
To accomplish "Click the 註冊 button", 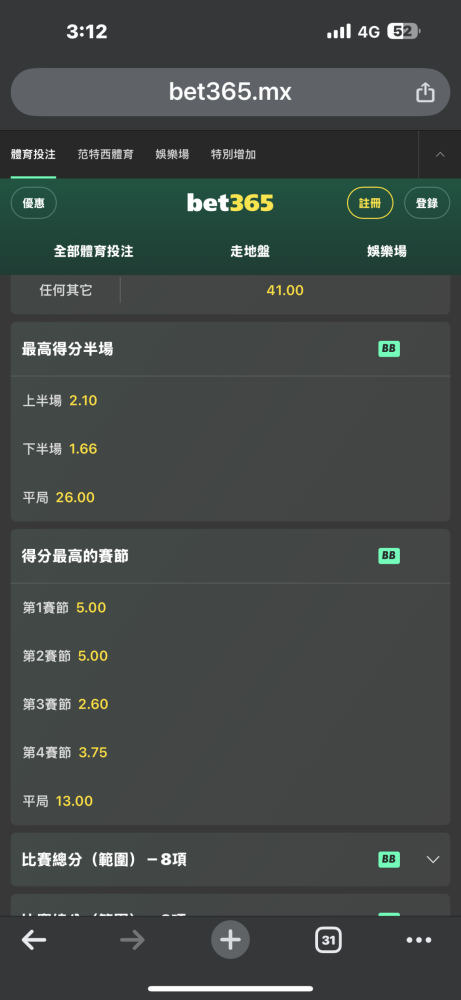I will (x=370, y=203).
